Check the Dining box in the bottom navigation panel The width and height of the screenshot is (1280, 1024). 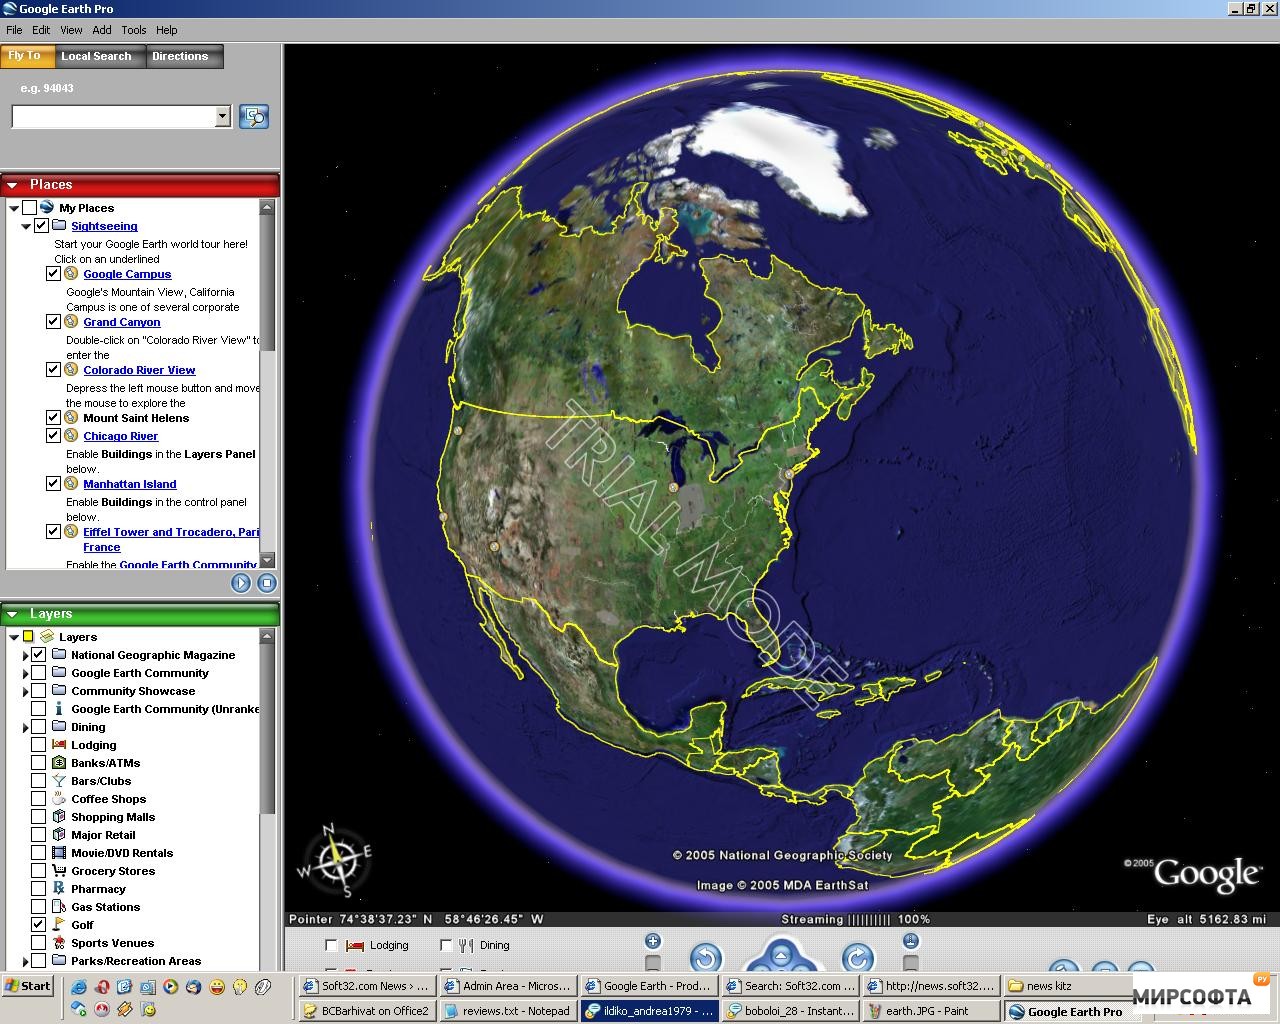click(x=446, y=945)
